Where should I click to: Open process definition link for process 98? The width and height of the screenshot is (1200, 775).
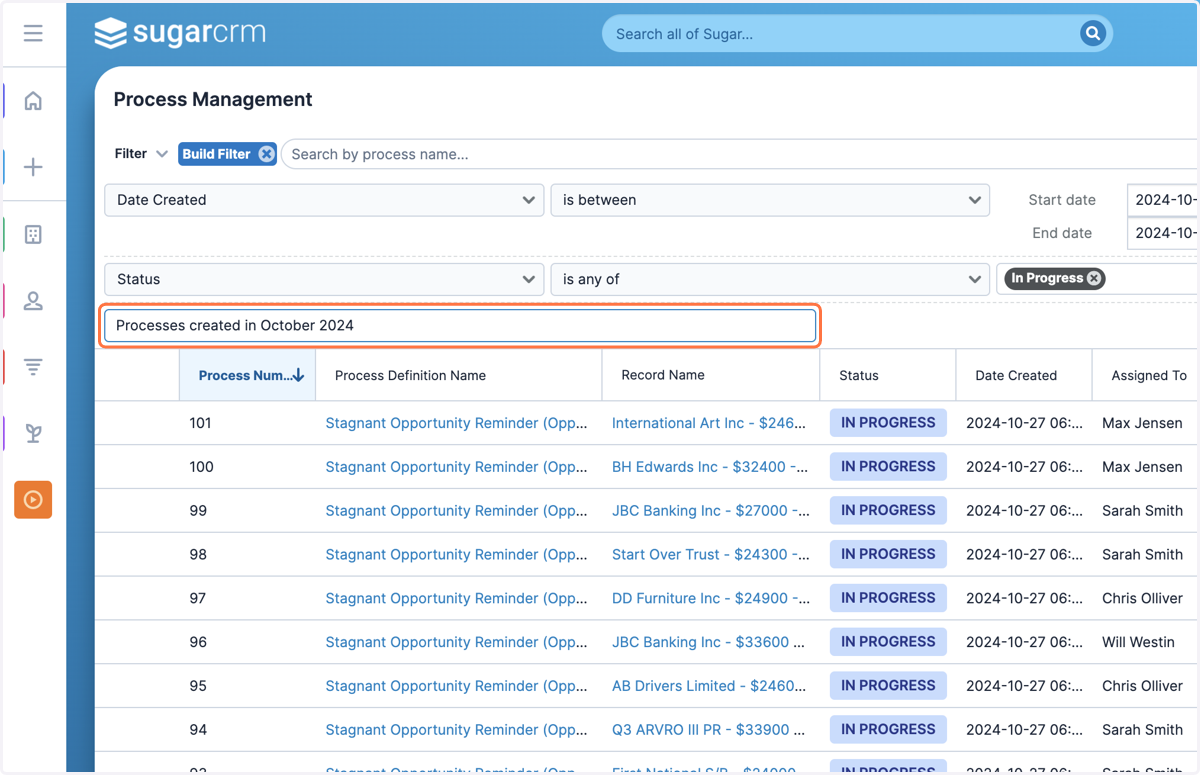click(x=457, y=555)
